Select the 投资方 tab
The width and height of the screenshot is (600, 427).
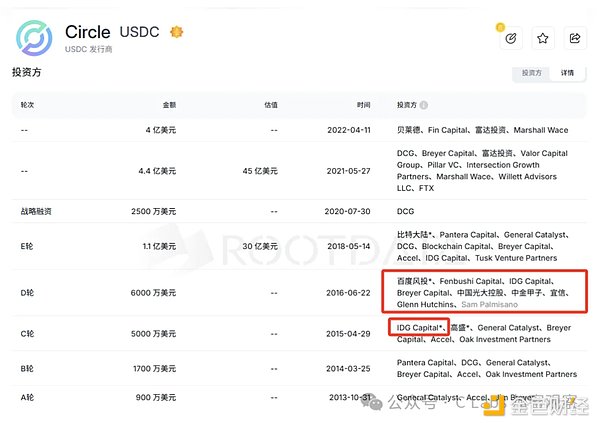531,74
